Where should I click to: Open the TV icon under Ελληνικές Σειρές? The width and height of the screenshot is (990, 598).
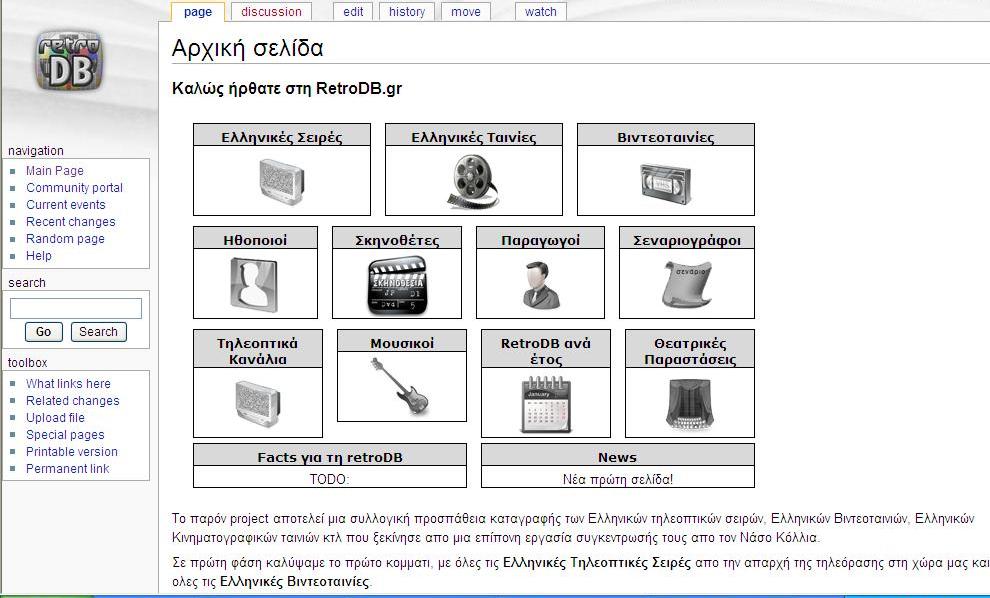(281, 181)
